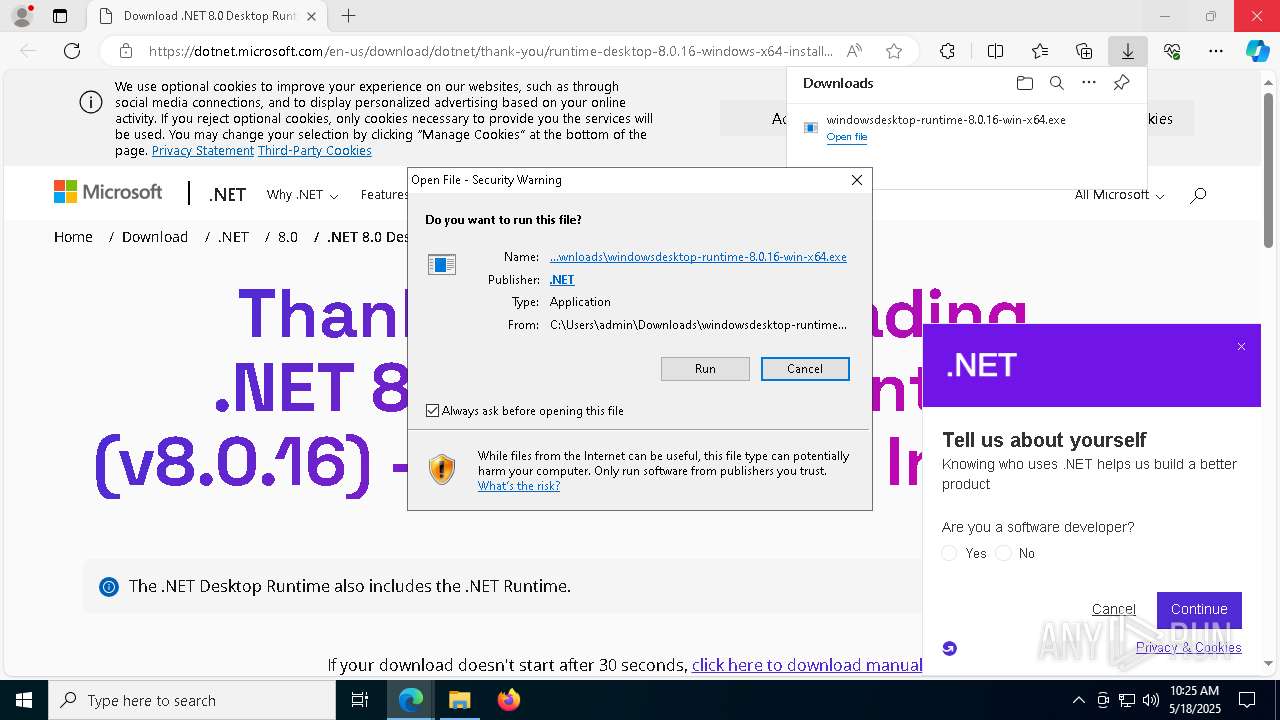The width and height of the screenshot is (1280, 720).
Task: Open the Privacy Statement link
Action: click(203, 151)
